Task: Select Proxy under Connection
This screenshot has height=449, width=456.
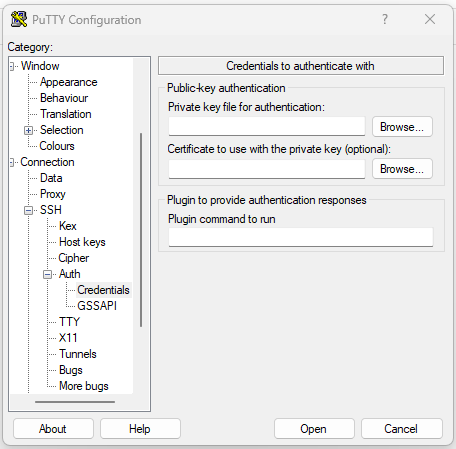Action: tap(53, 194)
